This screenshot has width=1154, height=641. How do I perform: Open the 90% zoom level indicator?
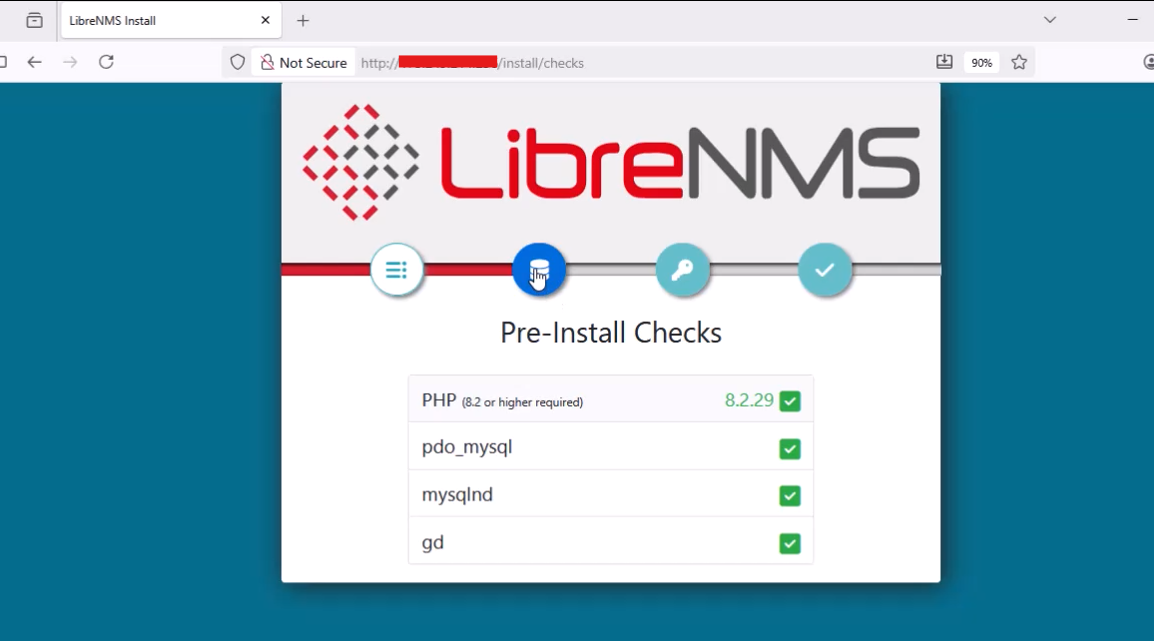coord(981,63)
